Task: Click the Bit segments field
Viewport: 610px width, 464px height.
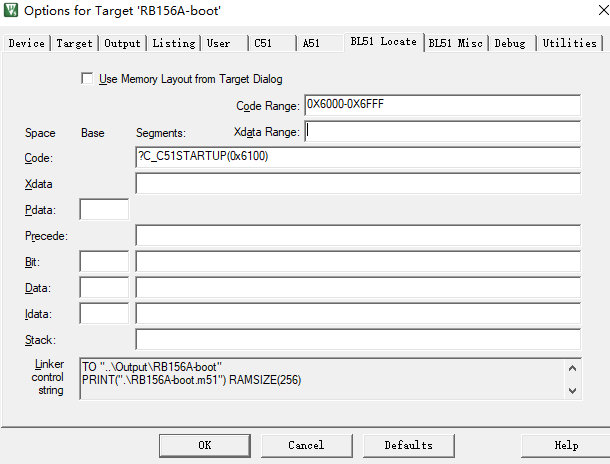Action: [358, 261]
